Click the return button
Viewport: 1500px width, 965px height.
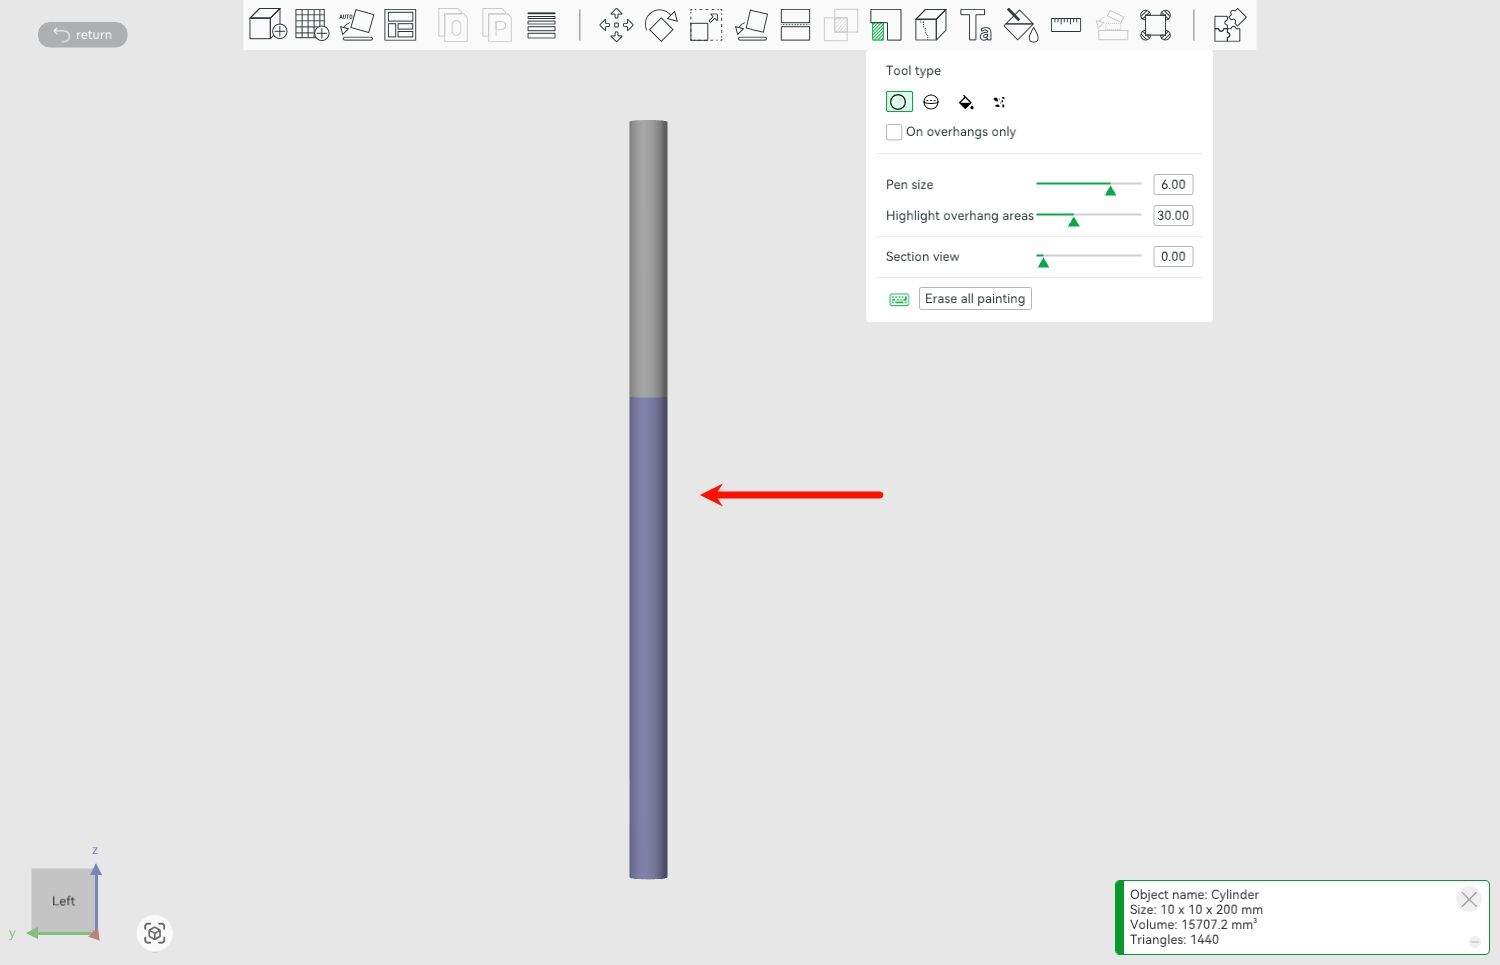pyautogui.click(x=83, y=35)
